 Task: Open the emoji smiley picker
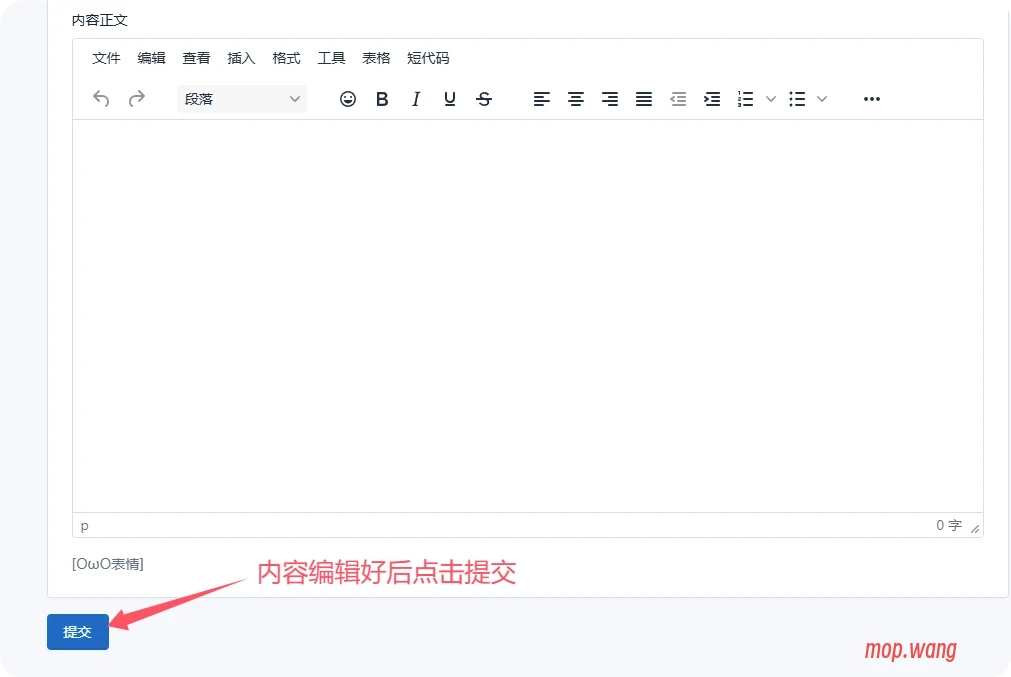tap(348, 99)
